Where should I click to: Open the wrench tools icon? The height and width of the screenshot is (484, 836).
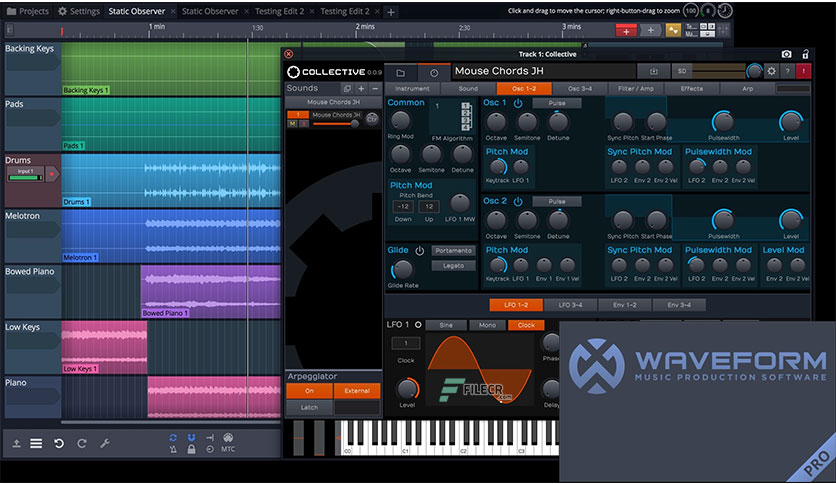coord(104,443)
